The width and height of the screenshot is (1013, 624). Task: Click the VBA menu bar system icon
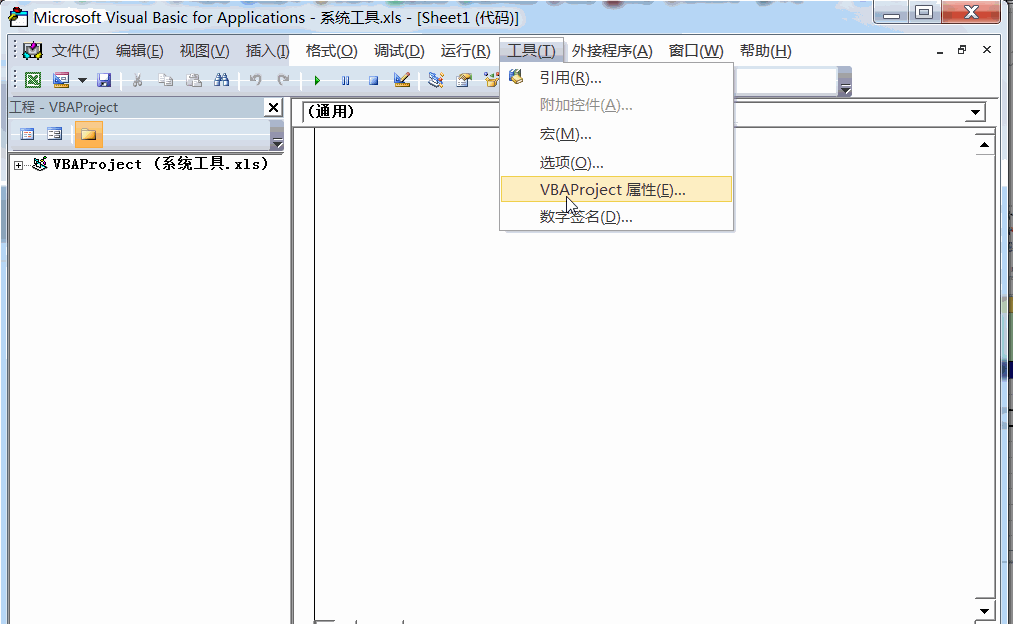tap(32, 50)
